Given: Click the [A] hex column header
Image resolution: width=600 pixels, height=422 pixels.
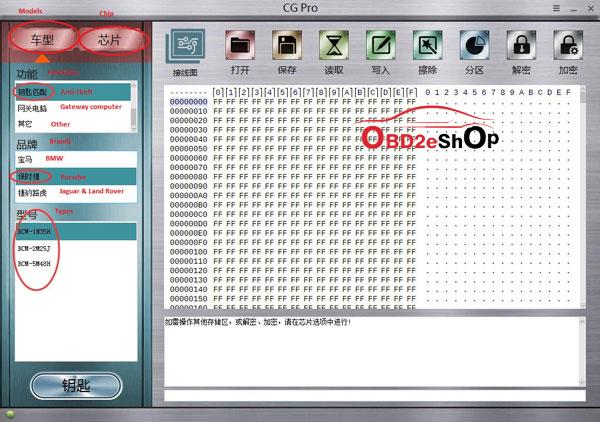Looking at the screenshot, I should [347, 92].
